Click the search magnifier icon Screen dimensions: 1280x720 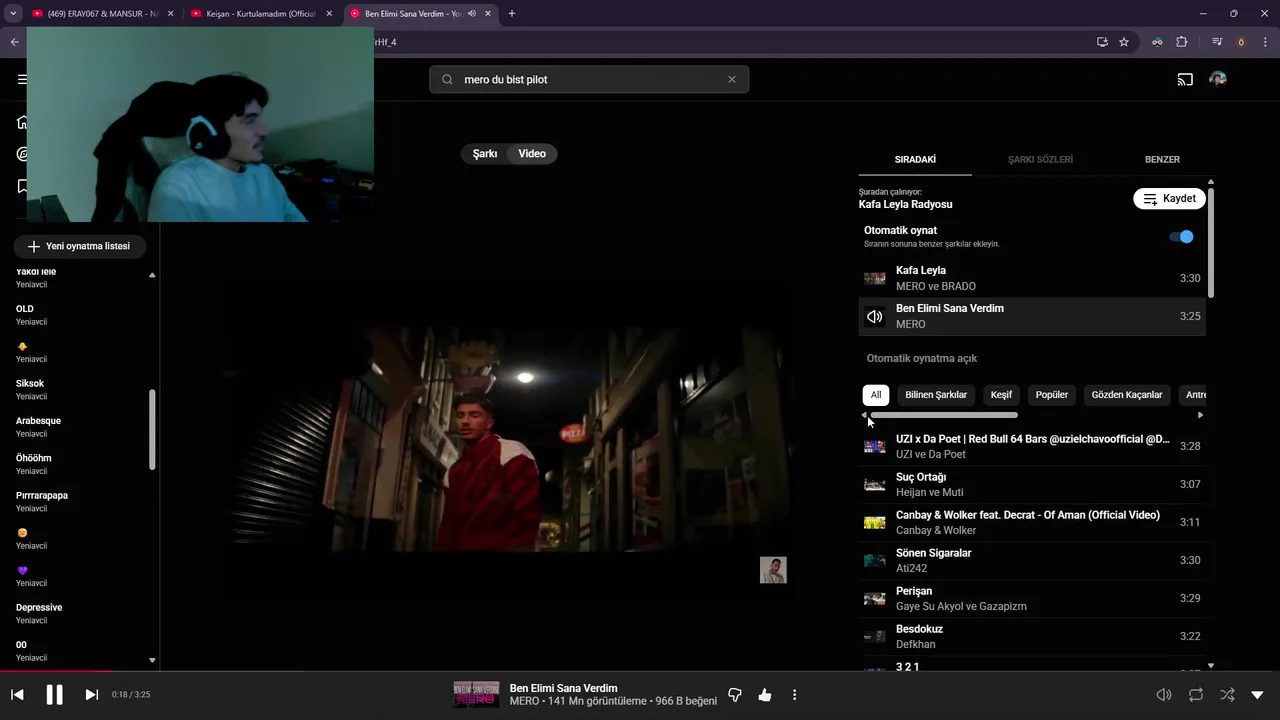[x=447, y=80]
